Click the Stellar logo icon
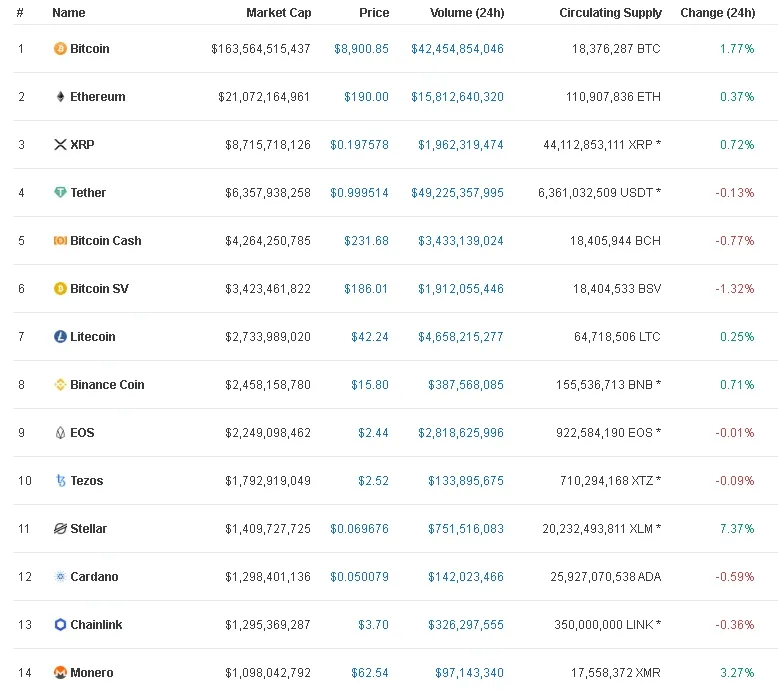778x696 pixels. pos(60,529)
